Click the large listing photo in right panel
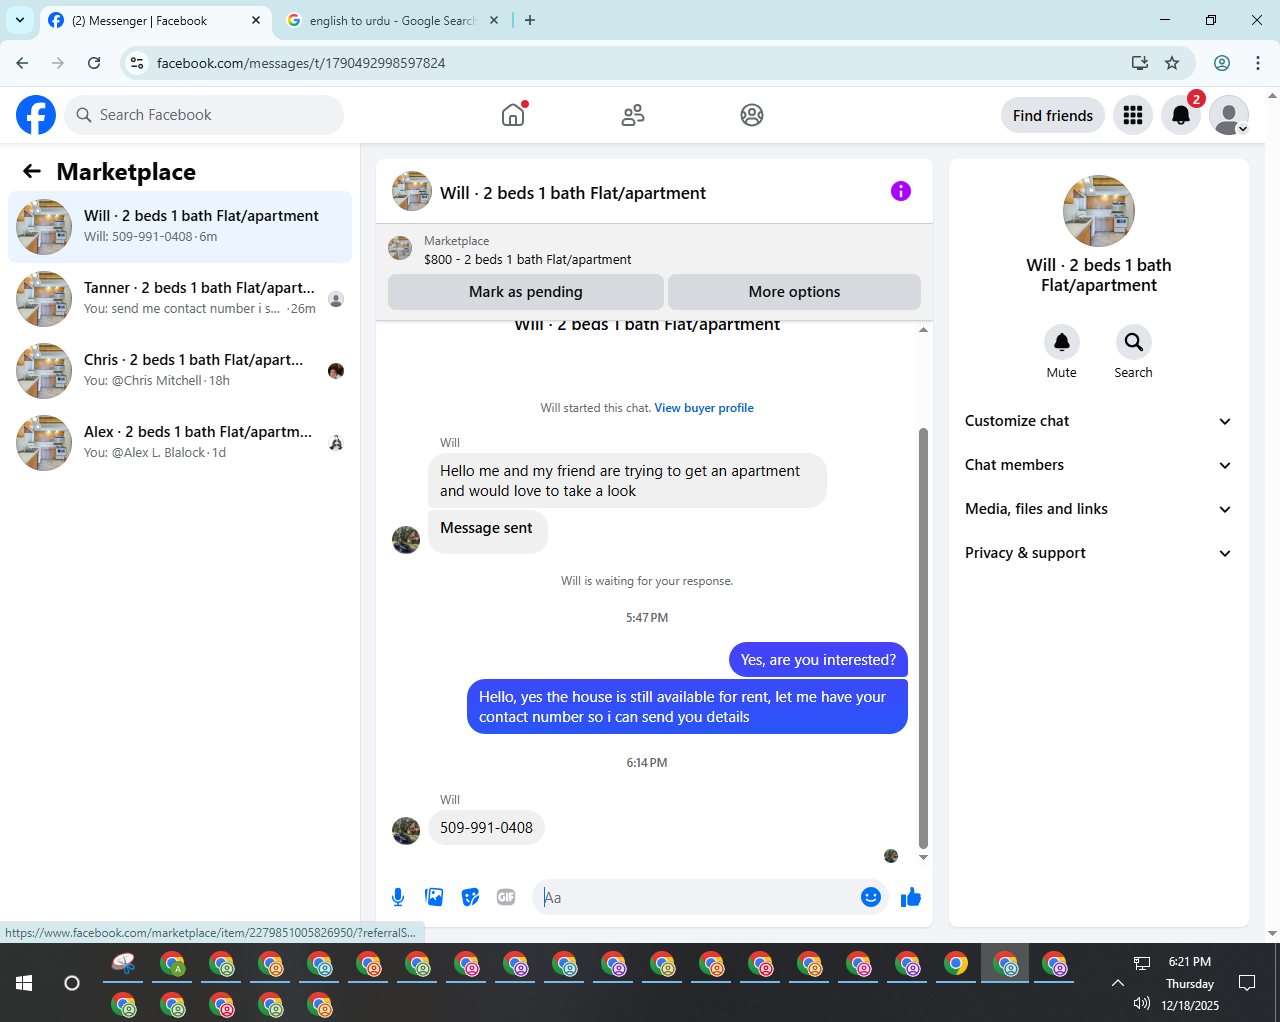Viewport: 1280px width, 1022px height. 1099,211
